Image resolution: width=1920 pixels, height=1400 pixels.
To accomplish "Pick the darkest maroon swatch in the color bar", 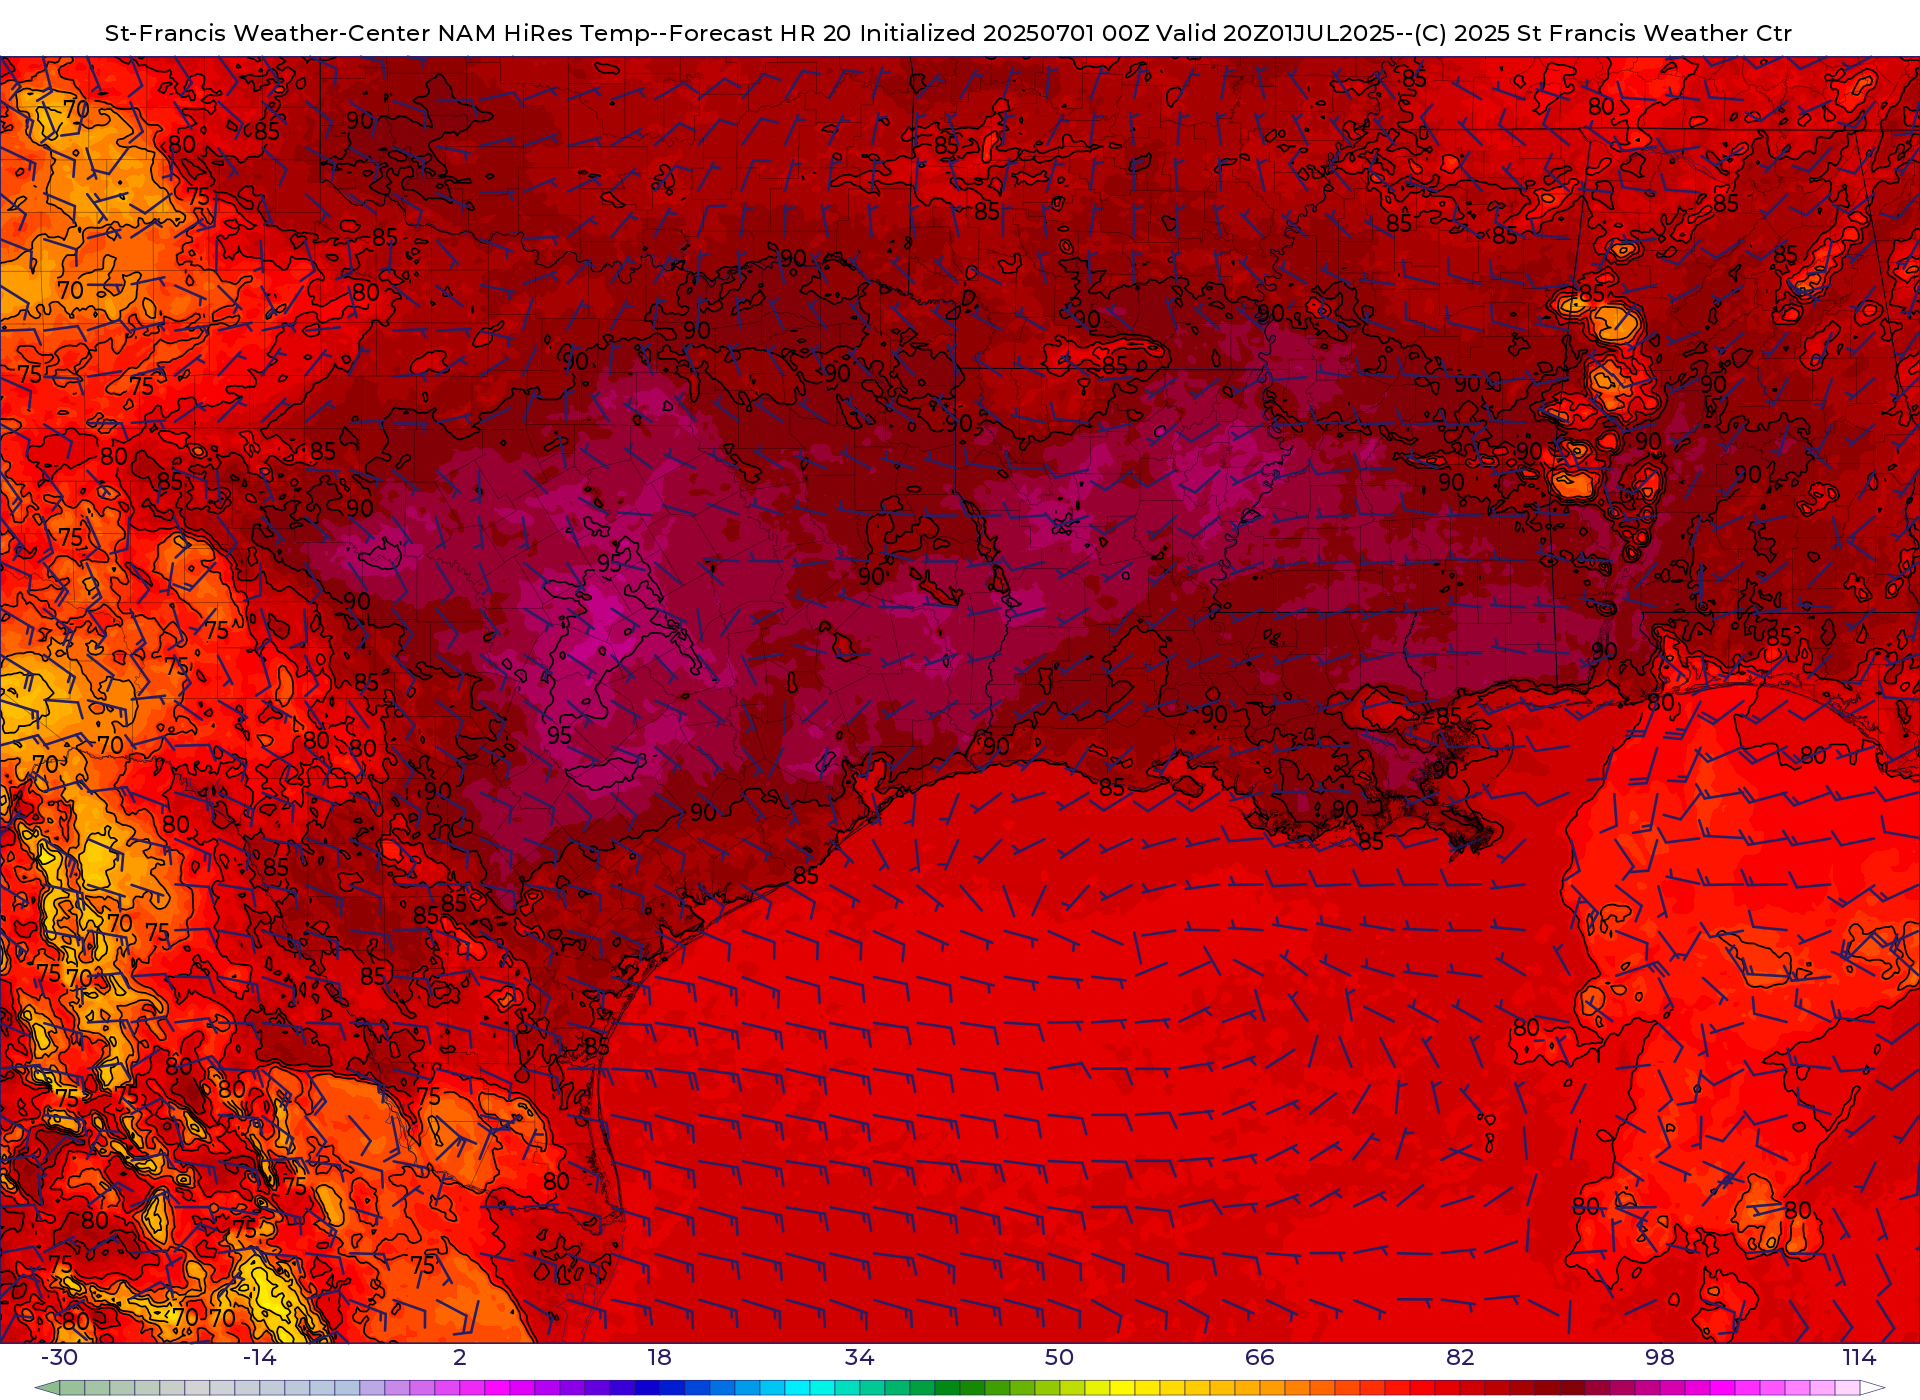I will tap(1572, 1387).
